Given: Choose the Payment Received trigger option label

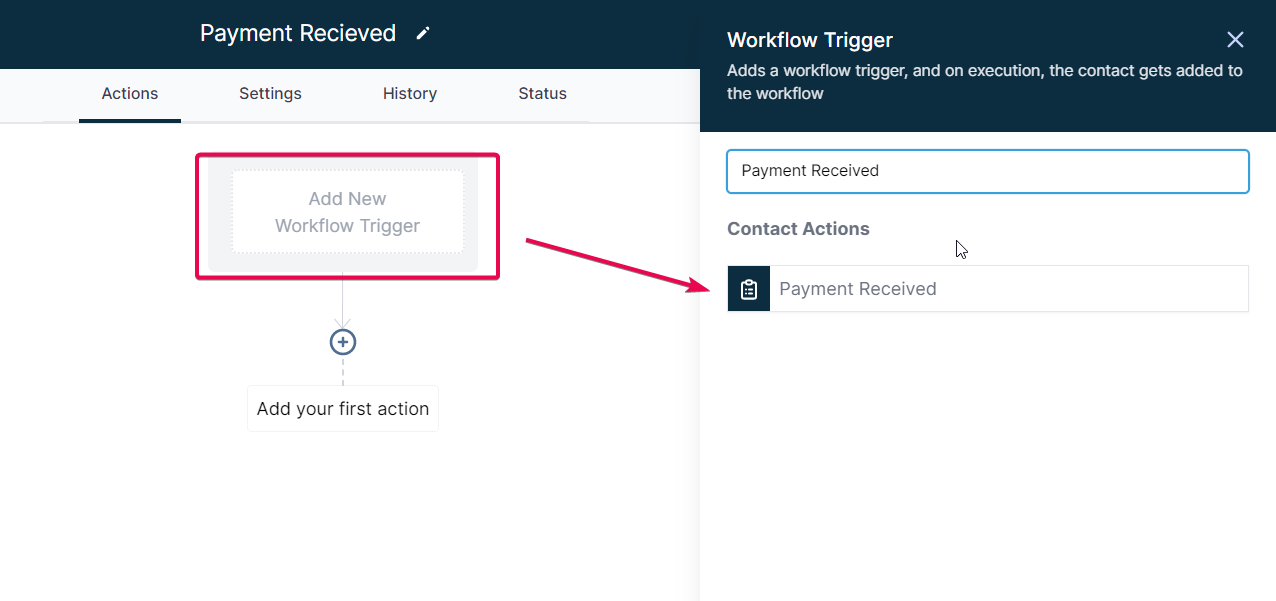Looking at the screenshot, I should 858,289.
